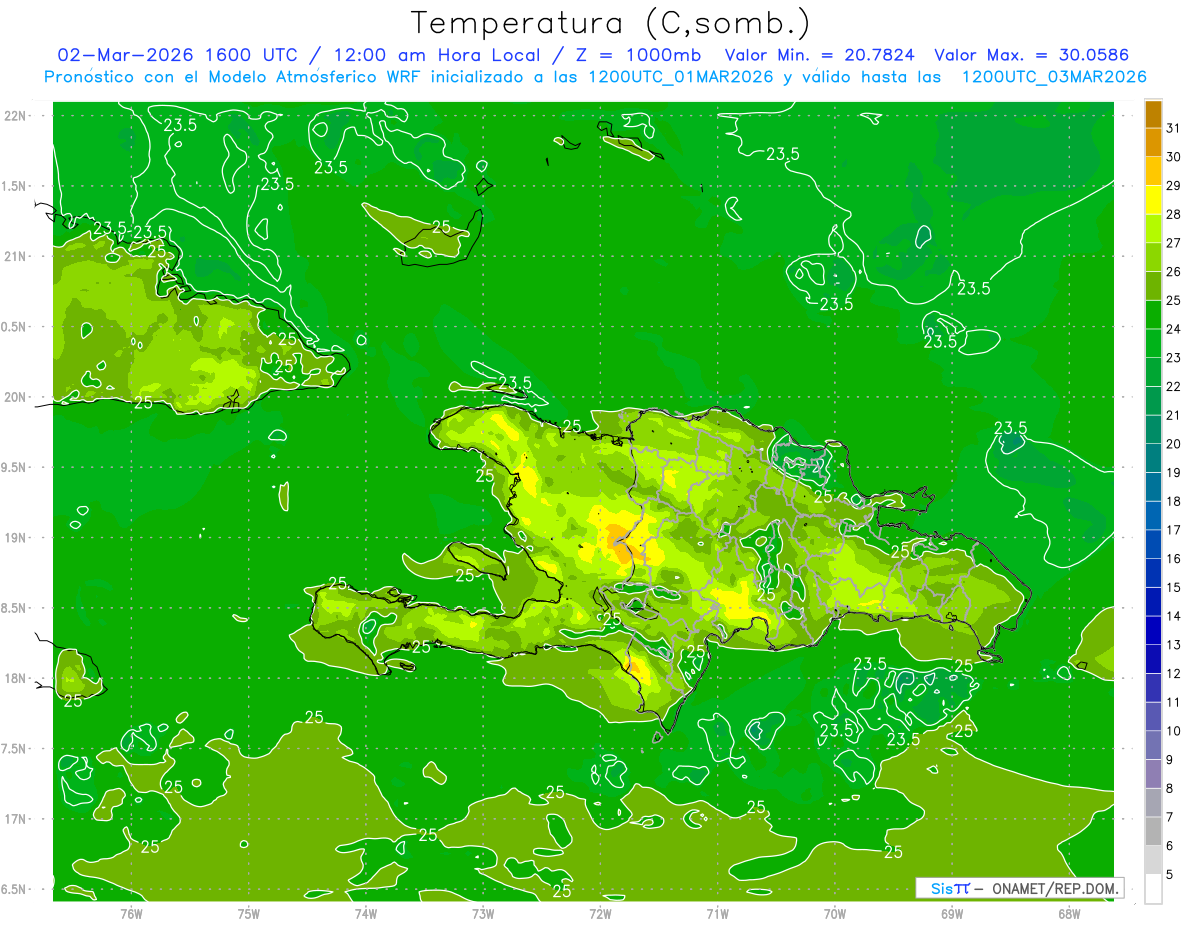
Task: Click the purple legend swatch between 9 and 10
Action: click(x=1153, y=745)
